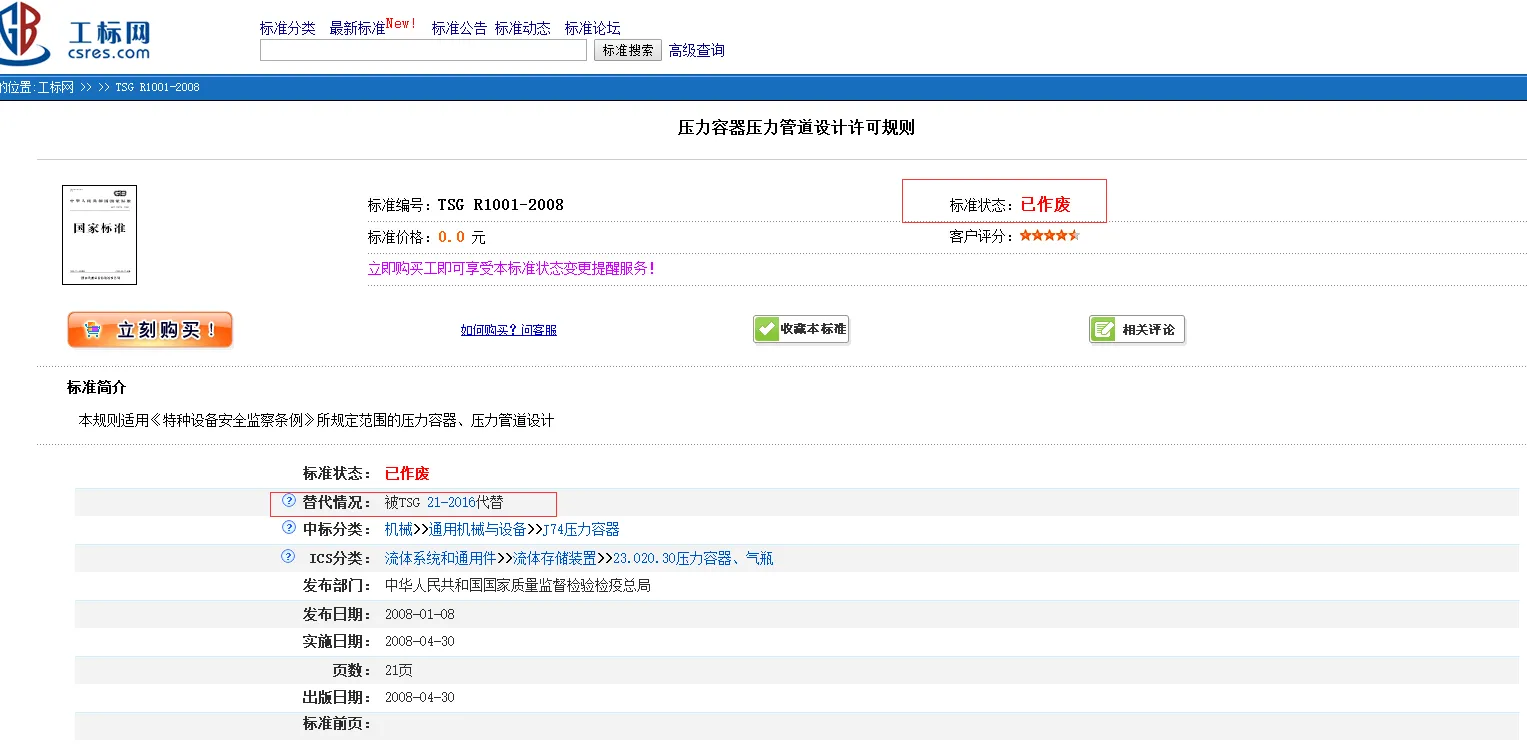Click the 标准搜索 search button
This screenshot has width=1527, height=751.
coord(628,50)
